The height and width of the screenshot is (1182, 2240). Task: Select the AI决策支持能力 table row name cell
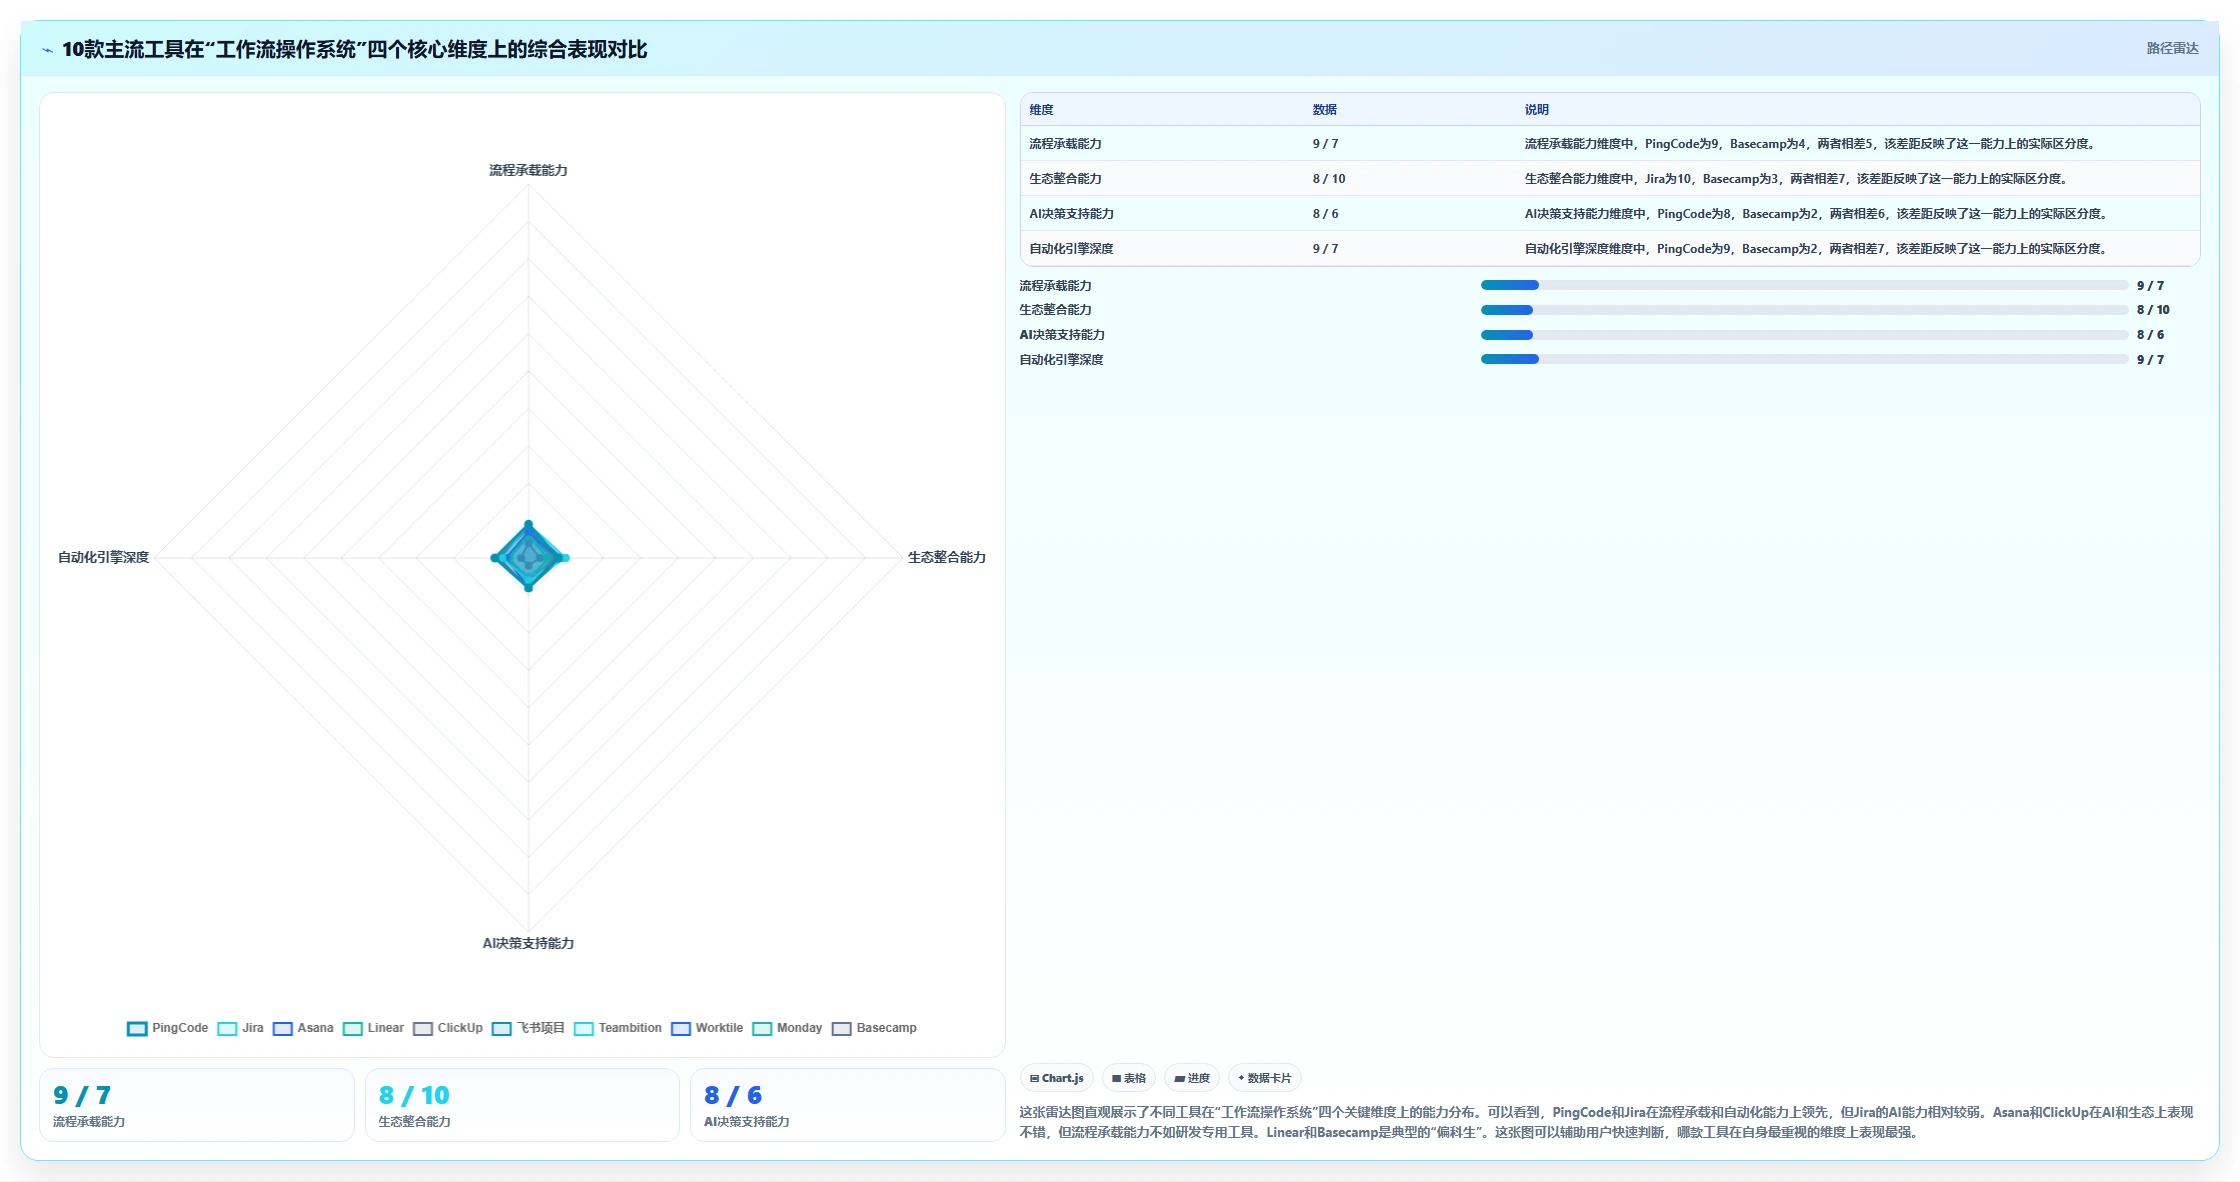(1071, 214)
